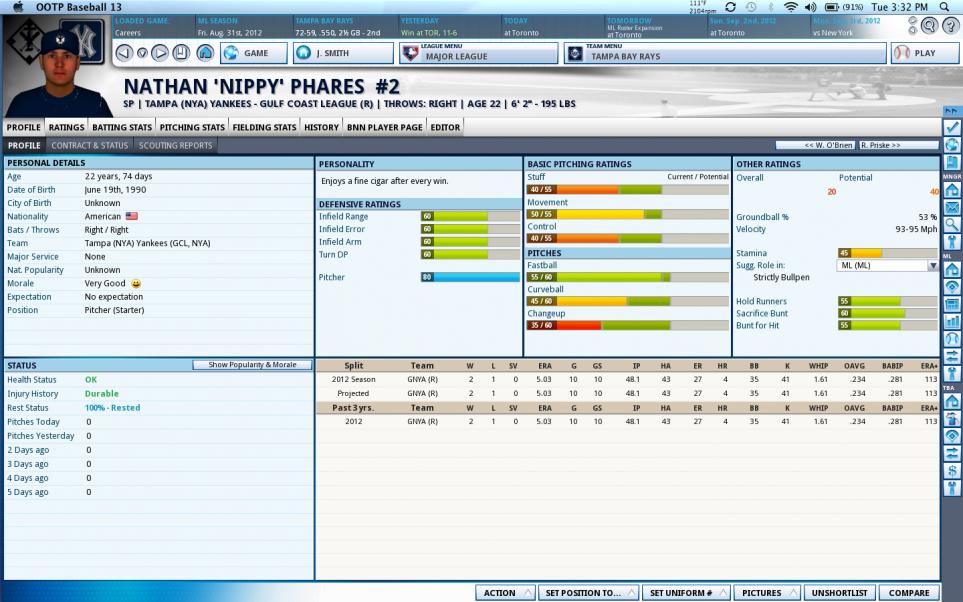Click the 2012 Season stats row
963x602 pixels.
(x=627, y=380)
